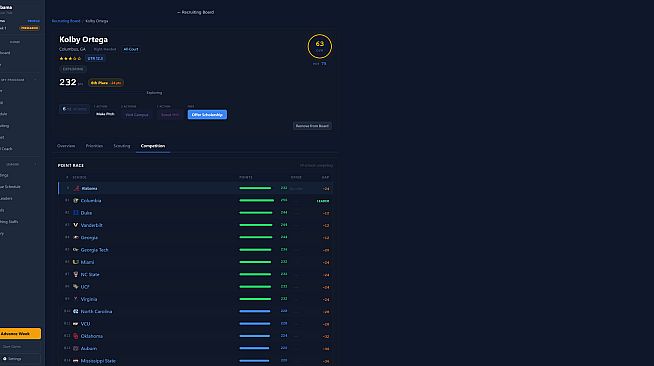Click the North Carolina logo icon
Image resolution: width=654 pixels, height=366 pixels.
pos(75,311)
